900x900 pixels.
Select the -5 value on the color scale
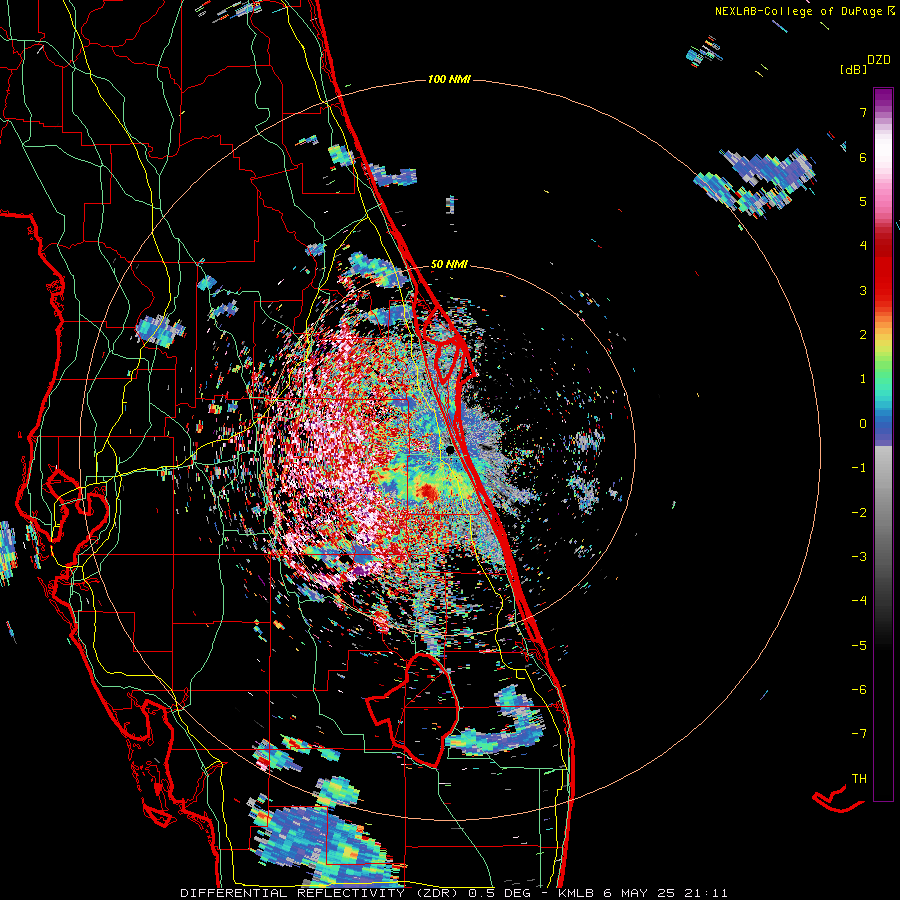pyautogui.click(x=859, y=646)
